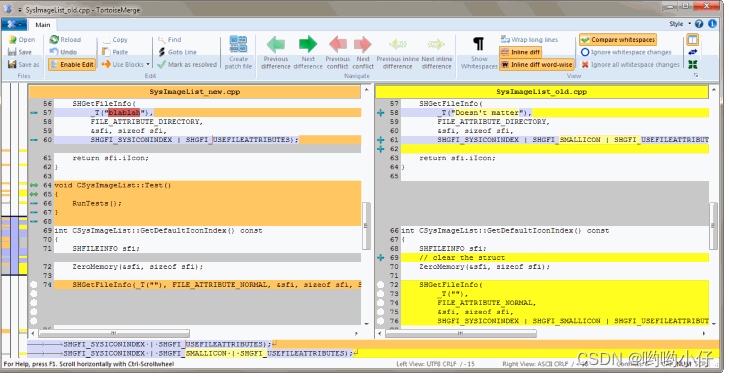The width and height of the screenshot is (729, 377).
Task: Click the left pane's scroll-down arrow
Action: [x=366, y=324]
